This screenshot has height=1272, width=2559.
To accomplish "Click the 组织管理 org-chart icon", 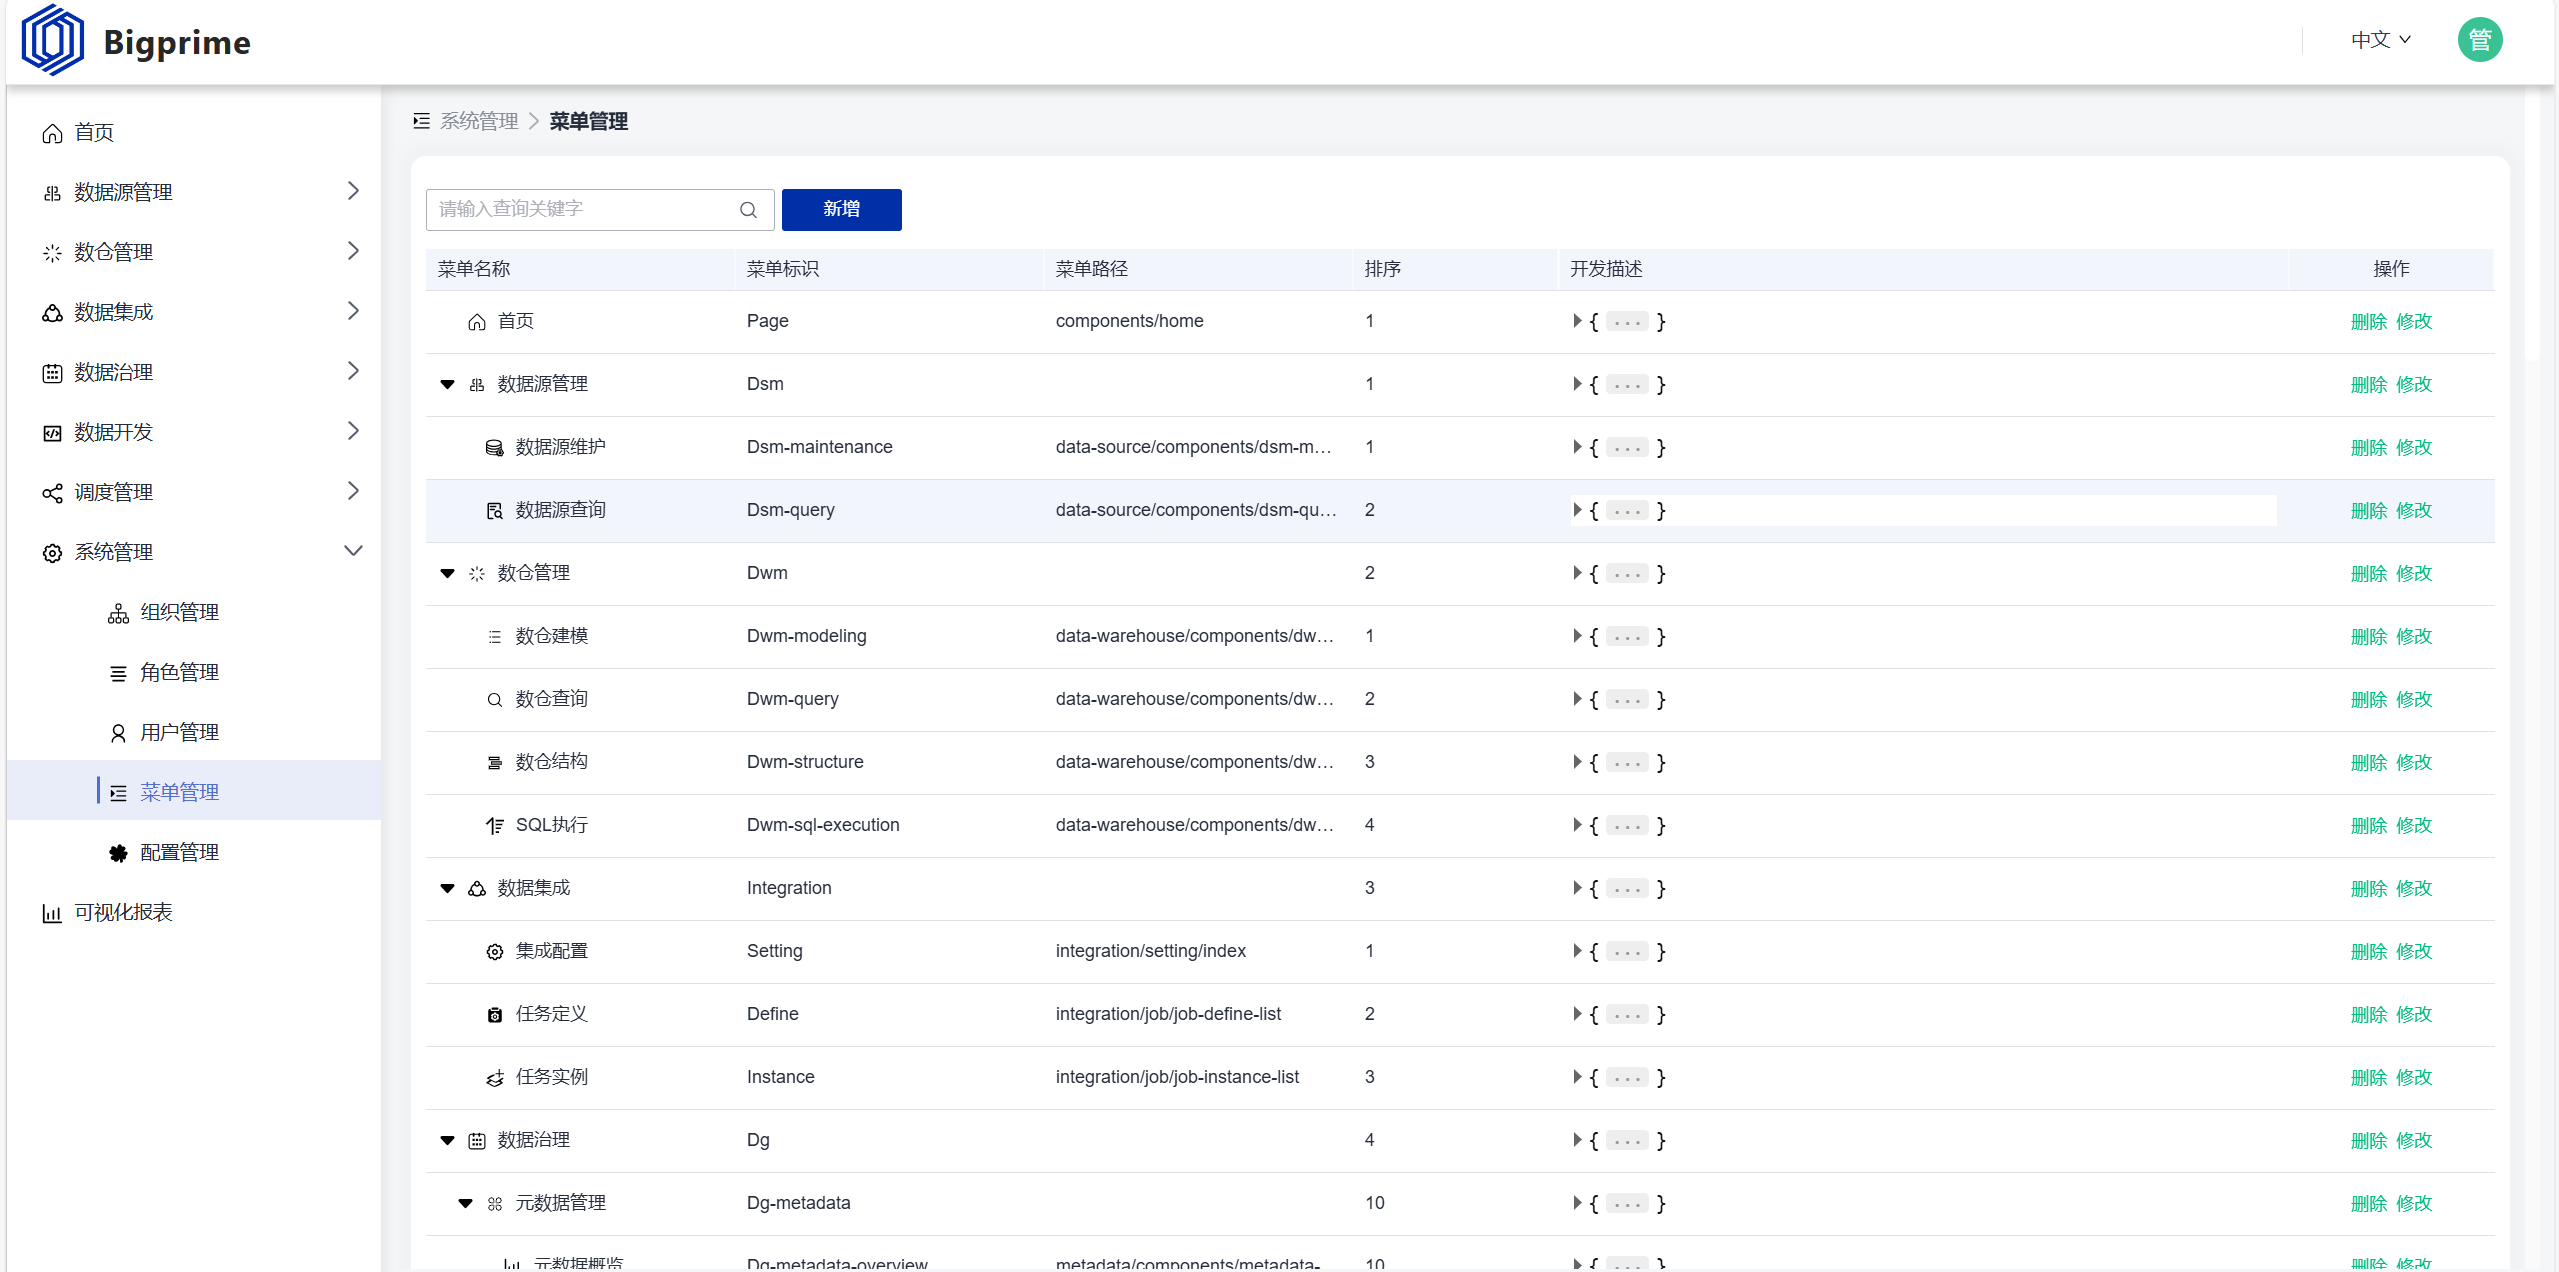I will tap(118, 613).
